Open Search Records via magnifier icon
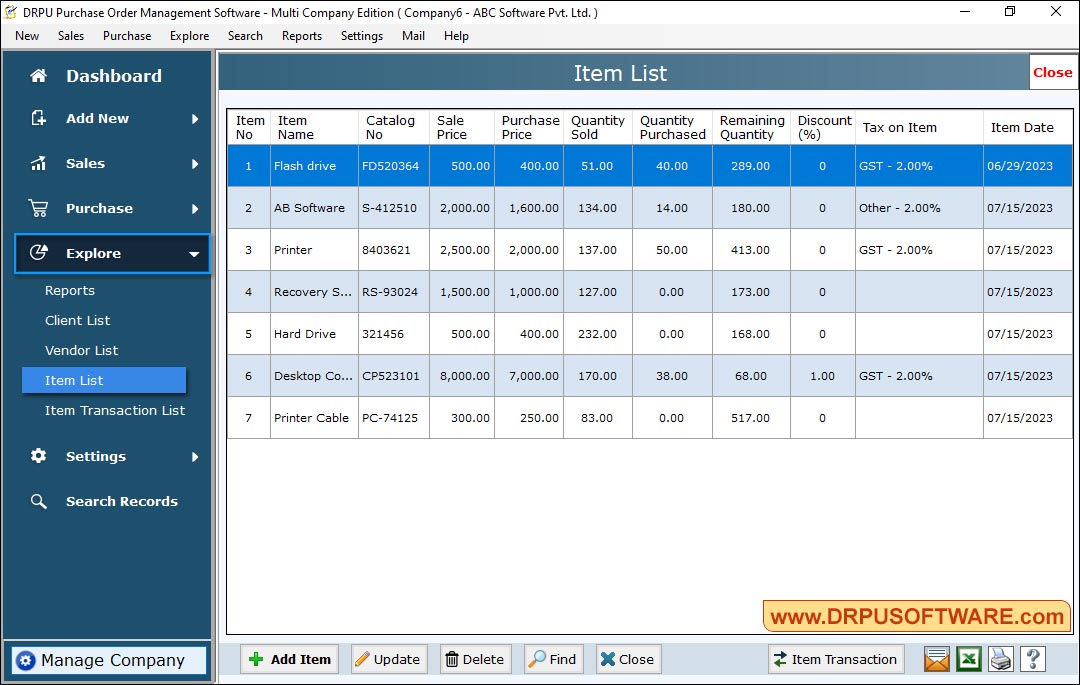The width and height of the screenshot is (1080, 685). coord(38,501)
